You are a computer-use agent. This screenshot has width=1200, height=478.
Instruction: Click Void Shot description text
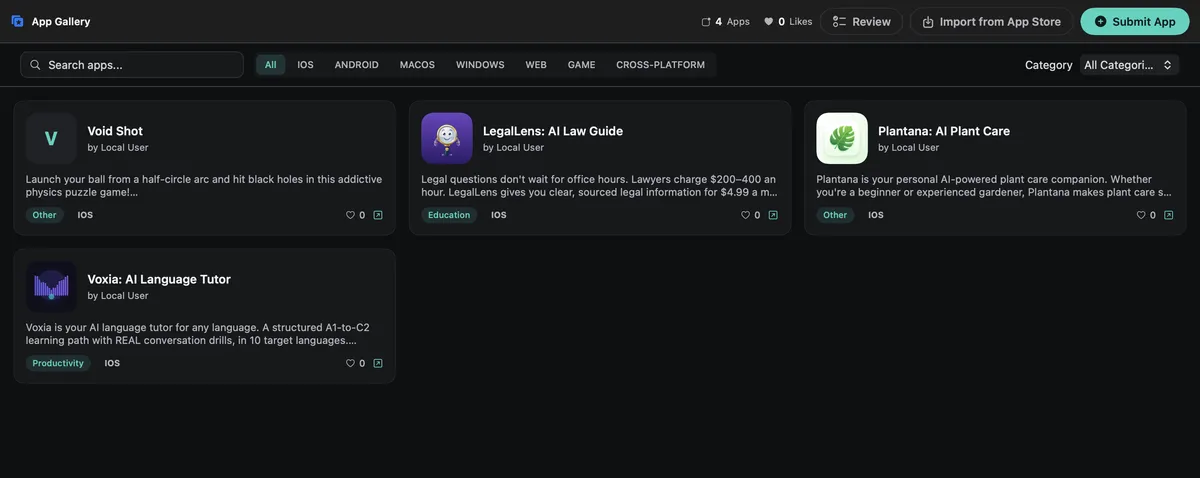click(x=204, y=185)
